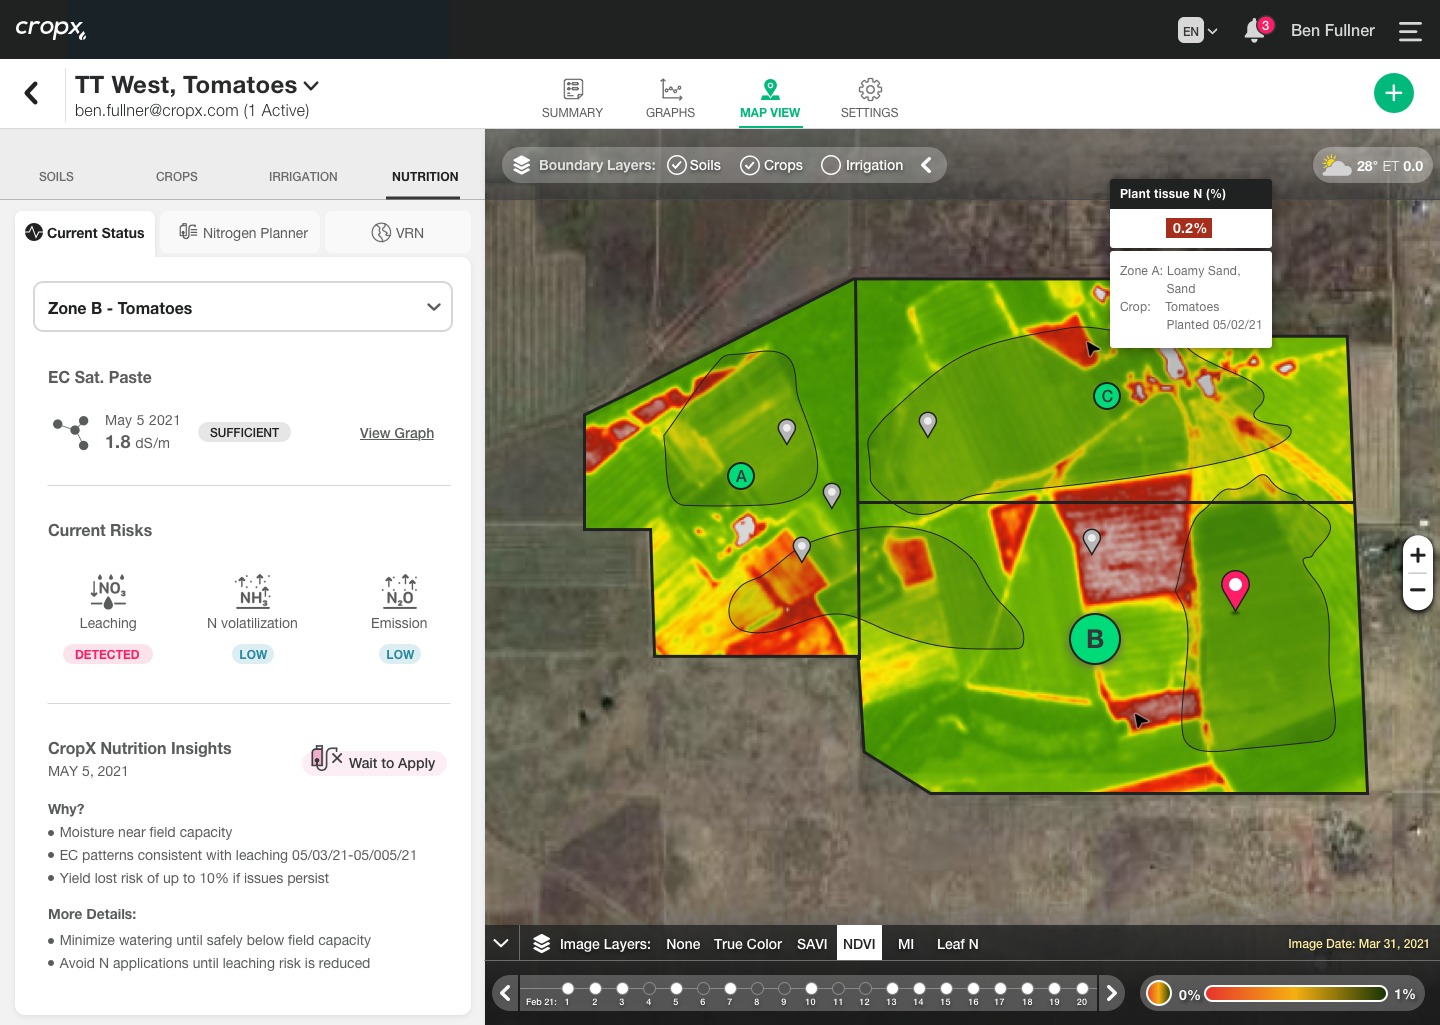This screenshot has height=1025, width=1440.
Task: Switch to the VRN tab
Action: click(398, 232)
